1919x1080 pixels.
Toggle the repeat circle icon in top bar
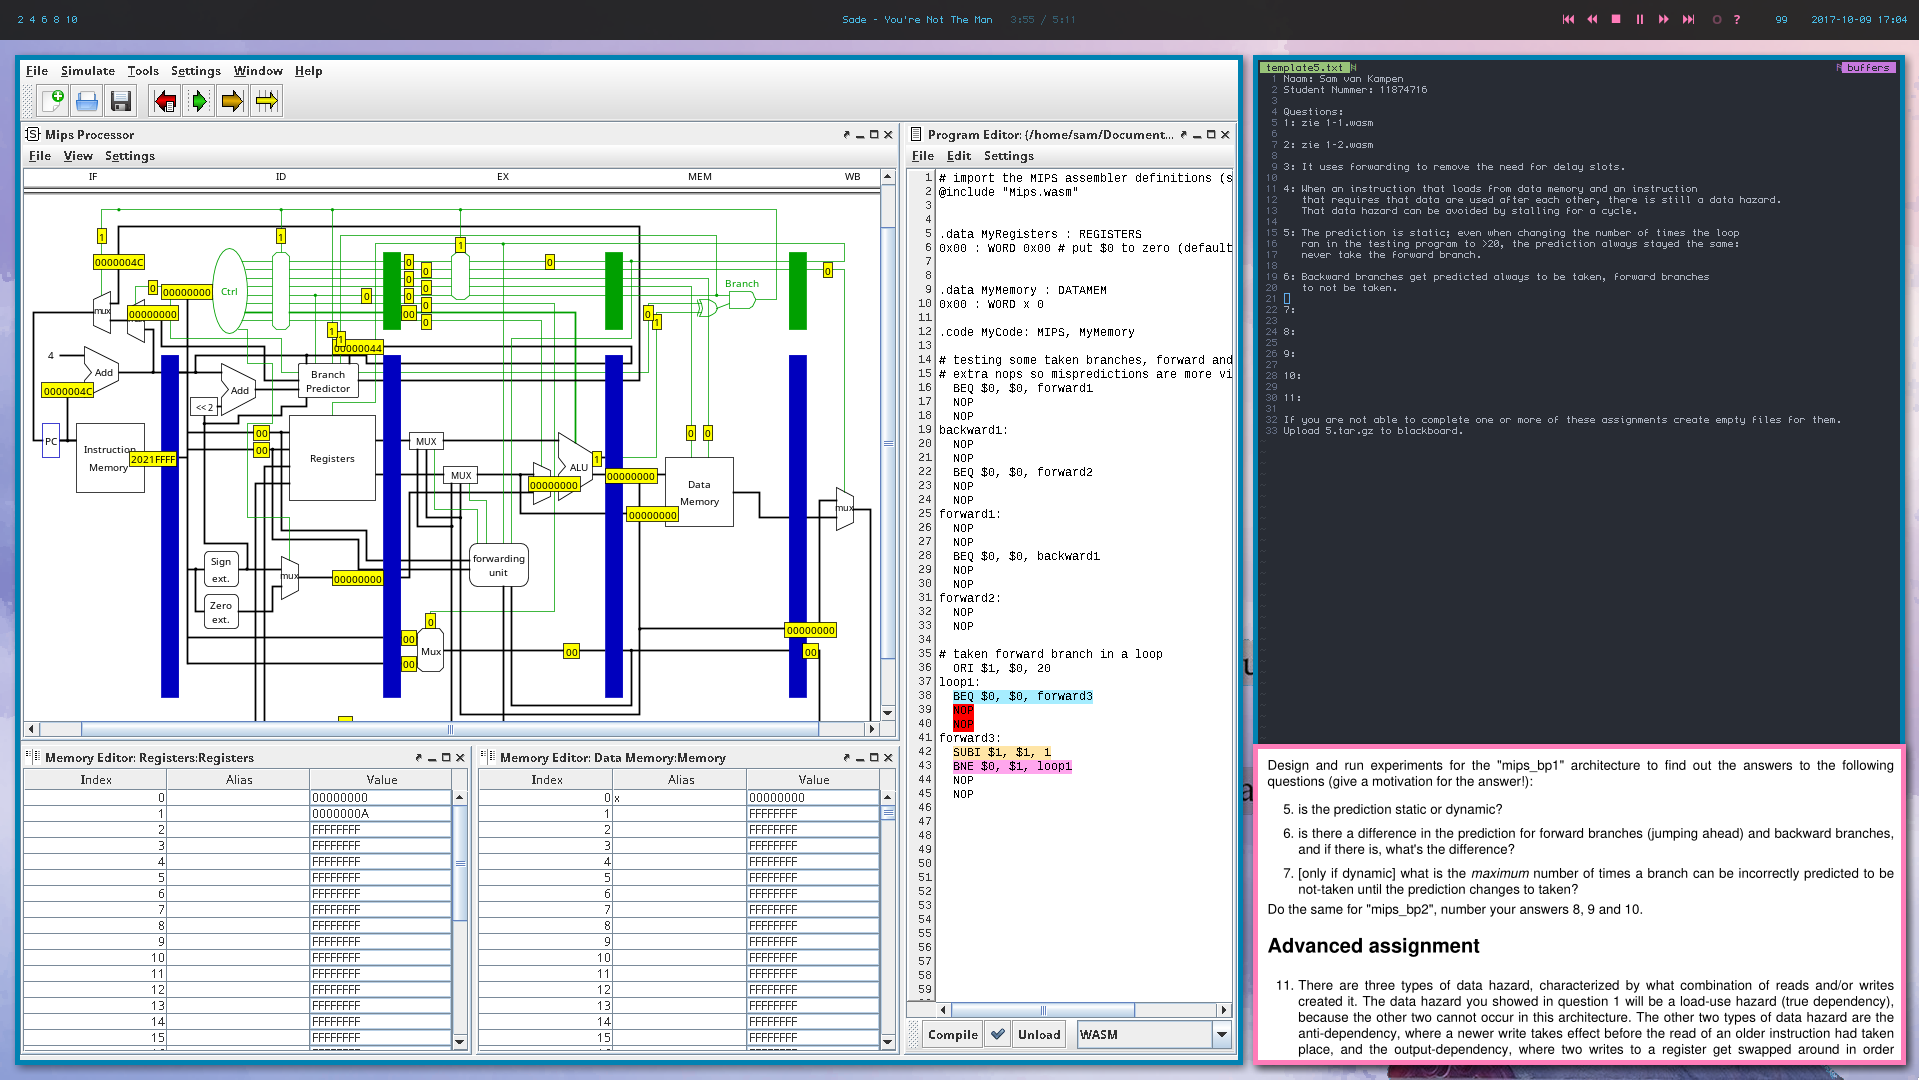1717,19
